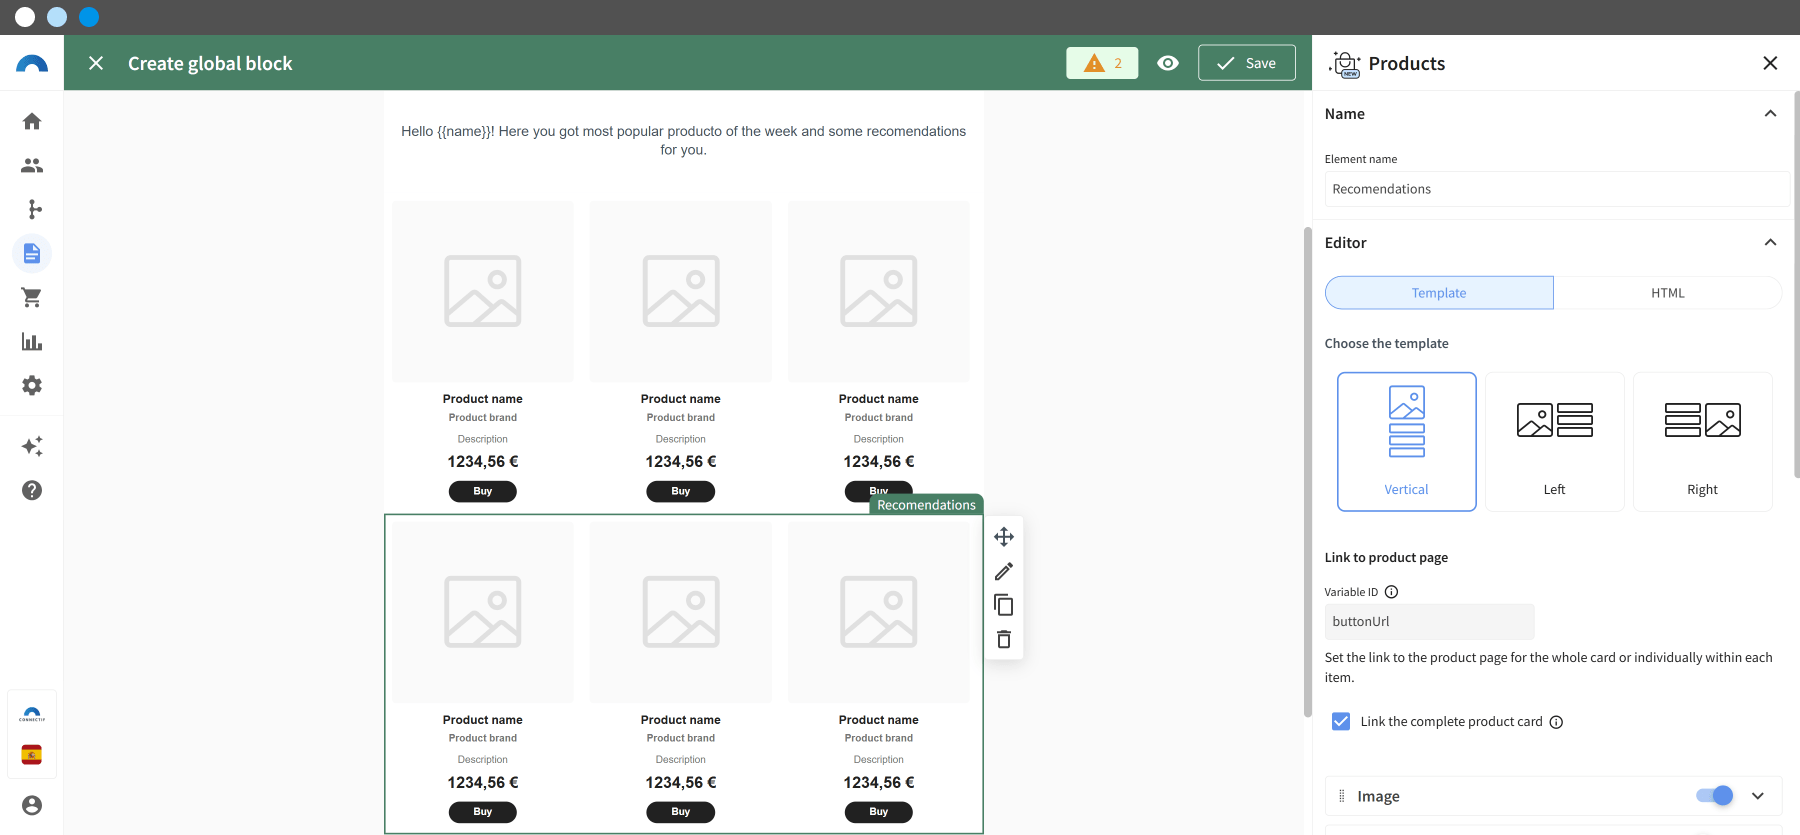Choose the Left template layout
The width and height of the screenshot is (1800, 835).
1554,442
